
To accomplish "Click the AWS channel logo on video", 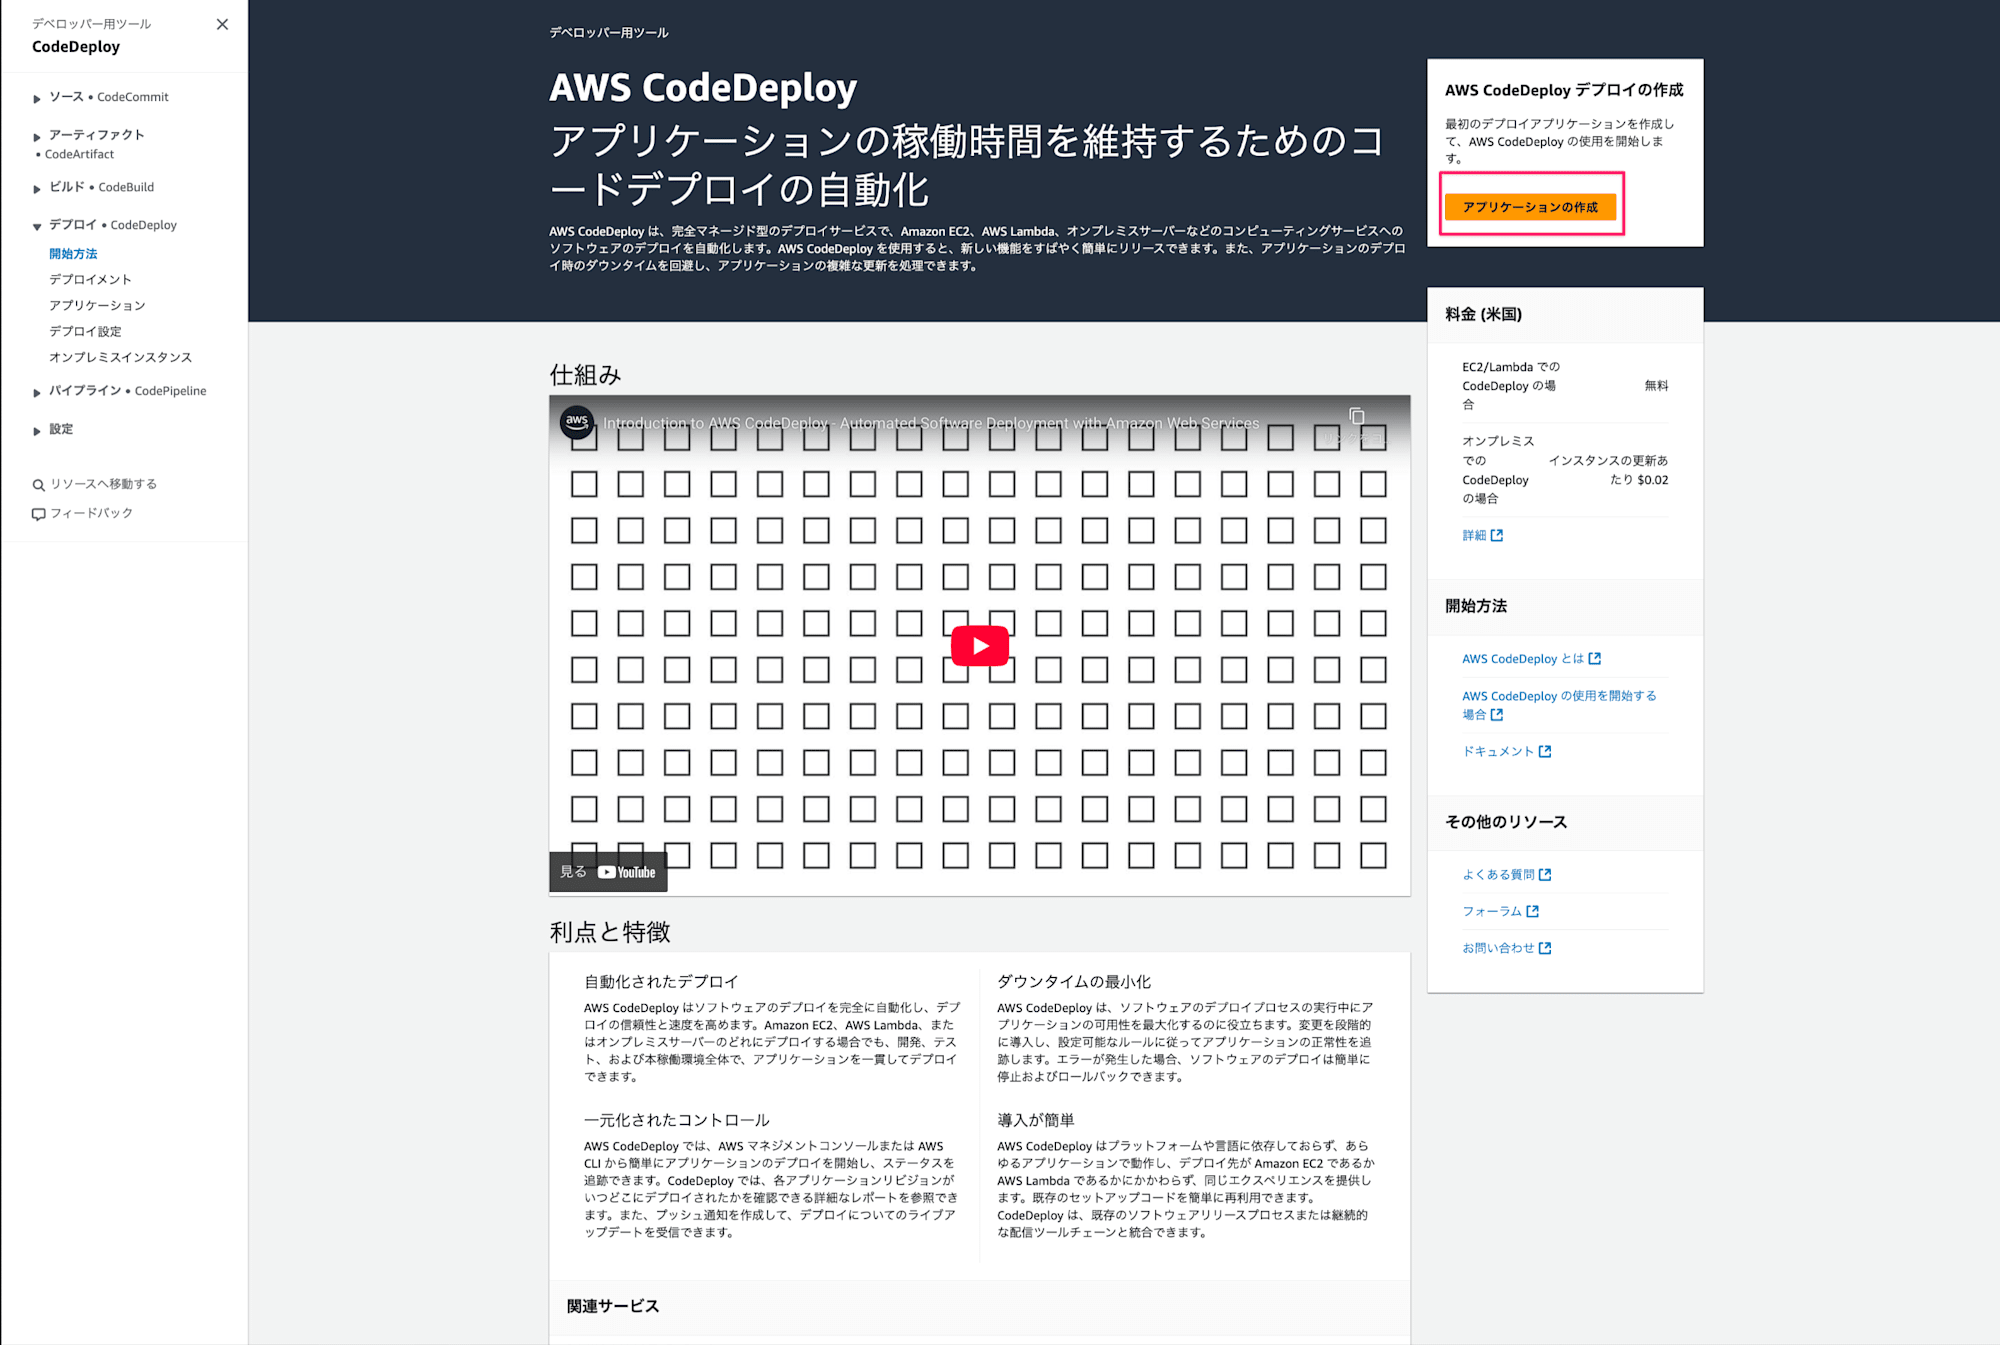I will coord(576,422).
